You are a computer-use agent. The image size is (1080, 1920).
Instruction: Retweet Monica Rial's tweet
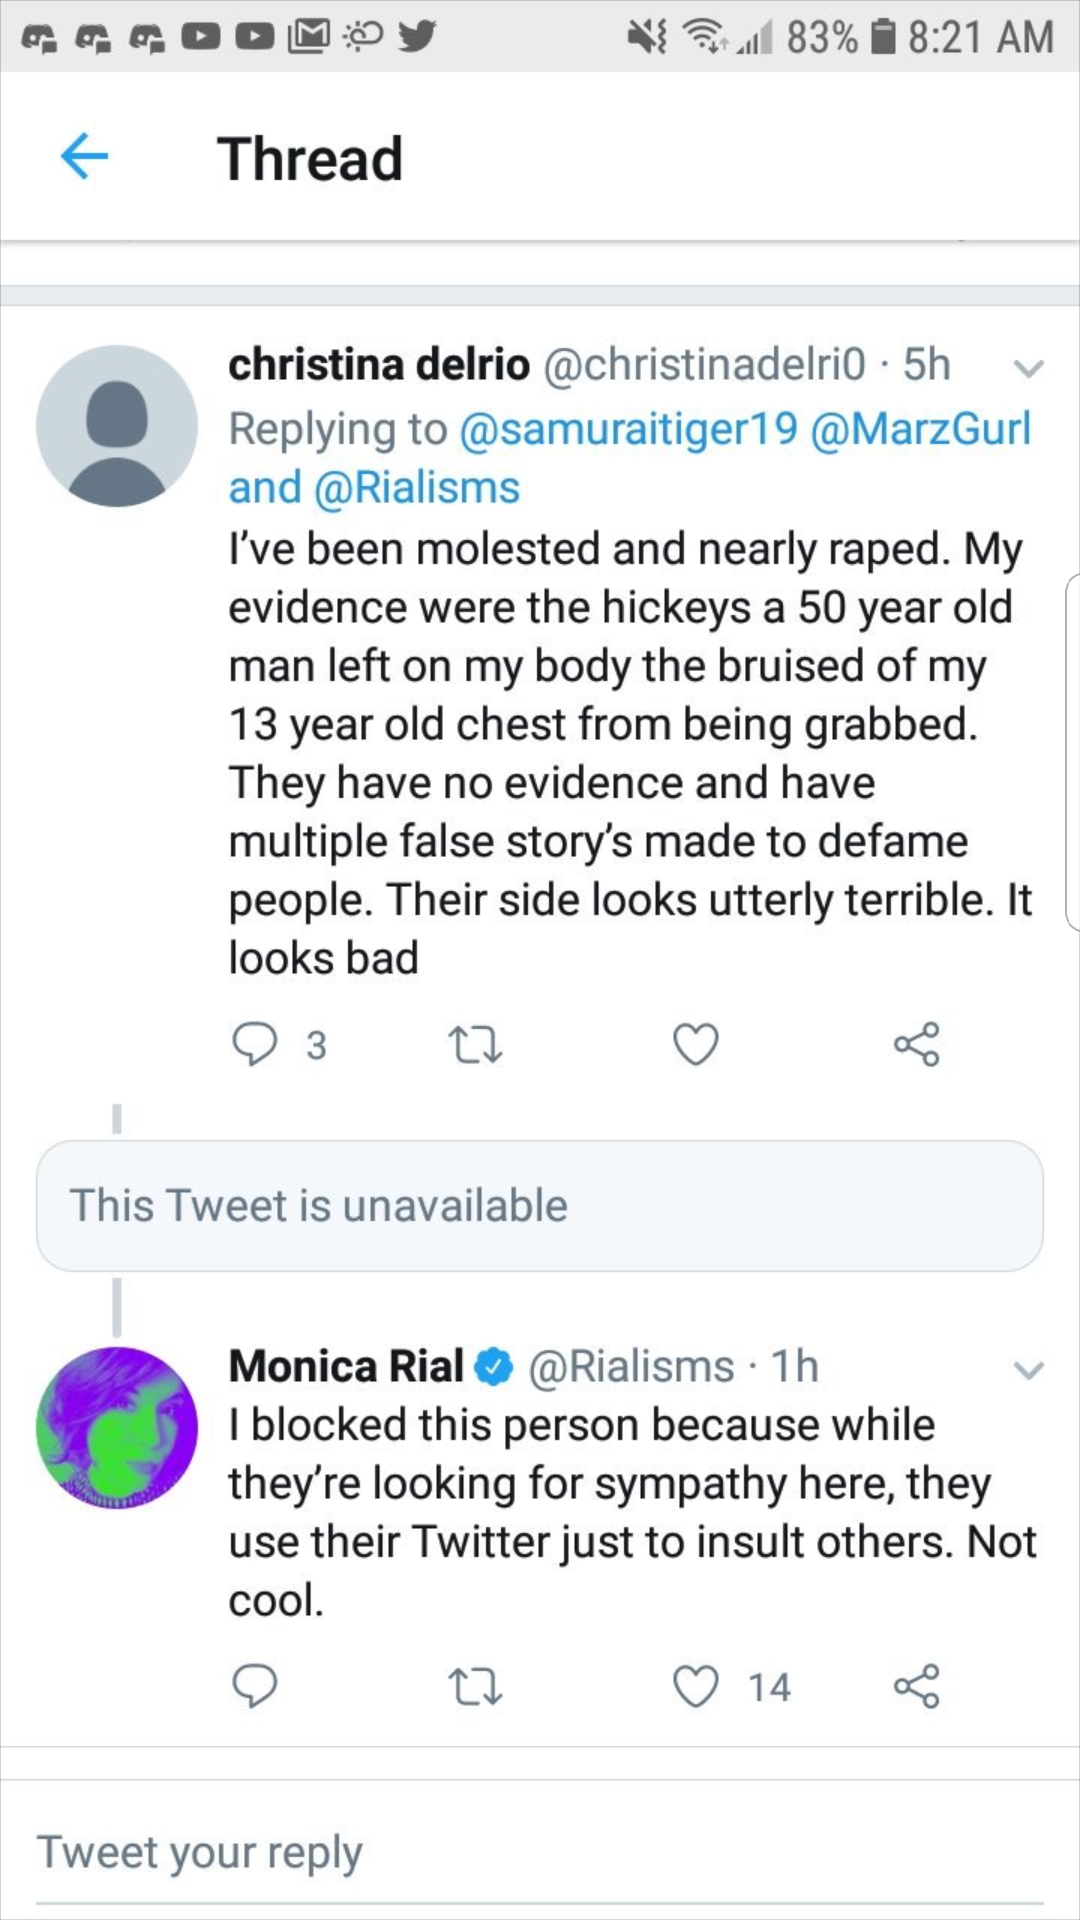click(475, 1686)
